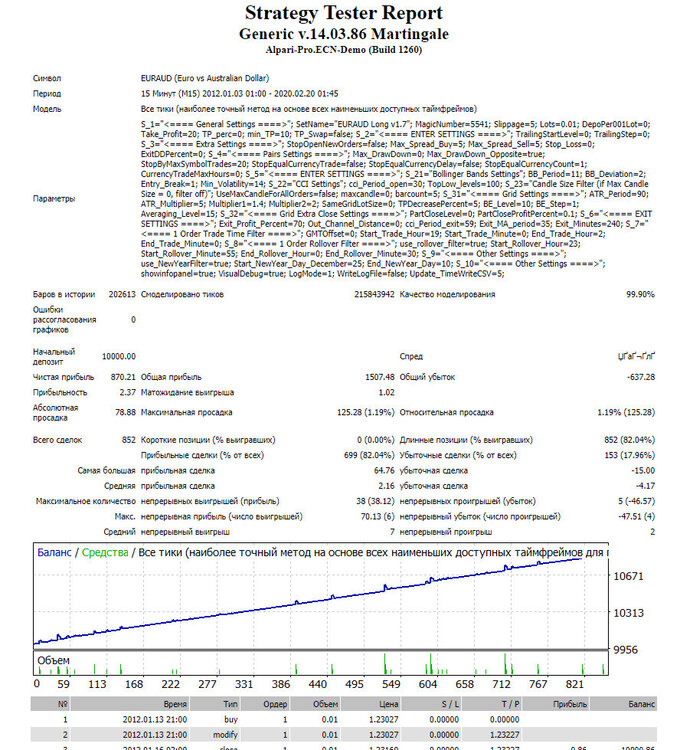
Task: Select absolute drawdown '78.88'
Action: tap(125, 412)
